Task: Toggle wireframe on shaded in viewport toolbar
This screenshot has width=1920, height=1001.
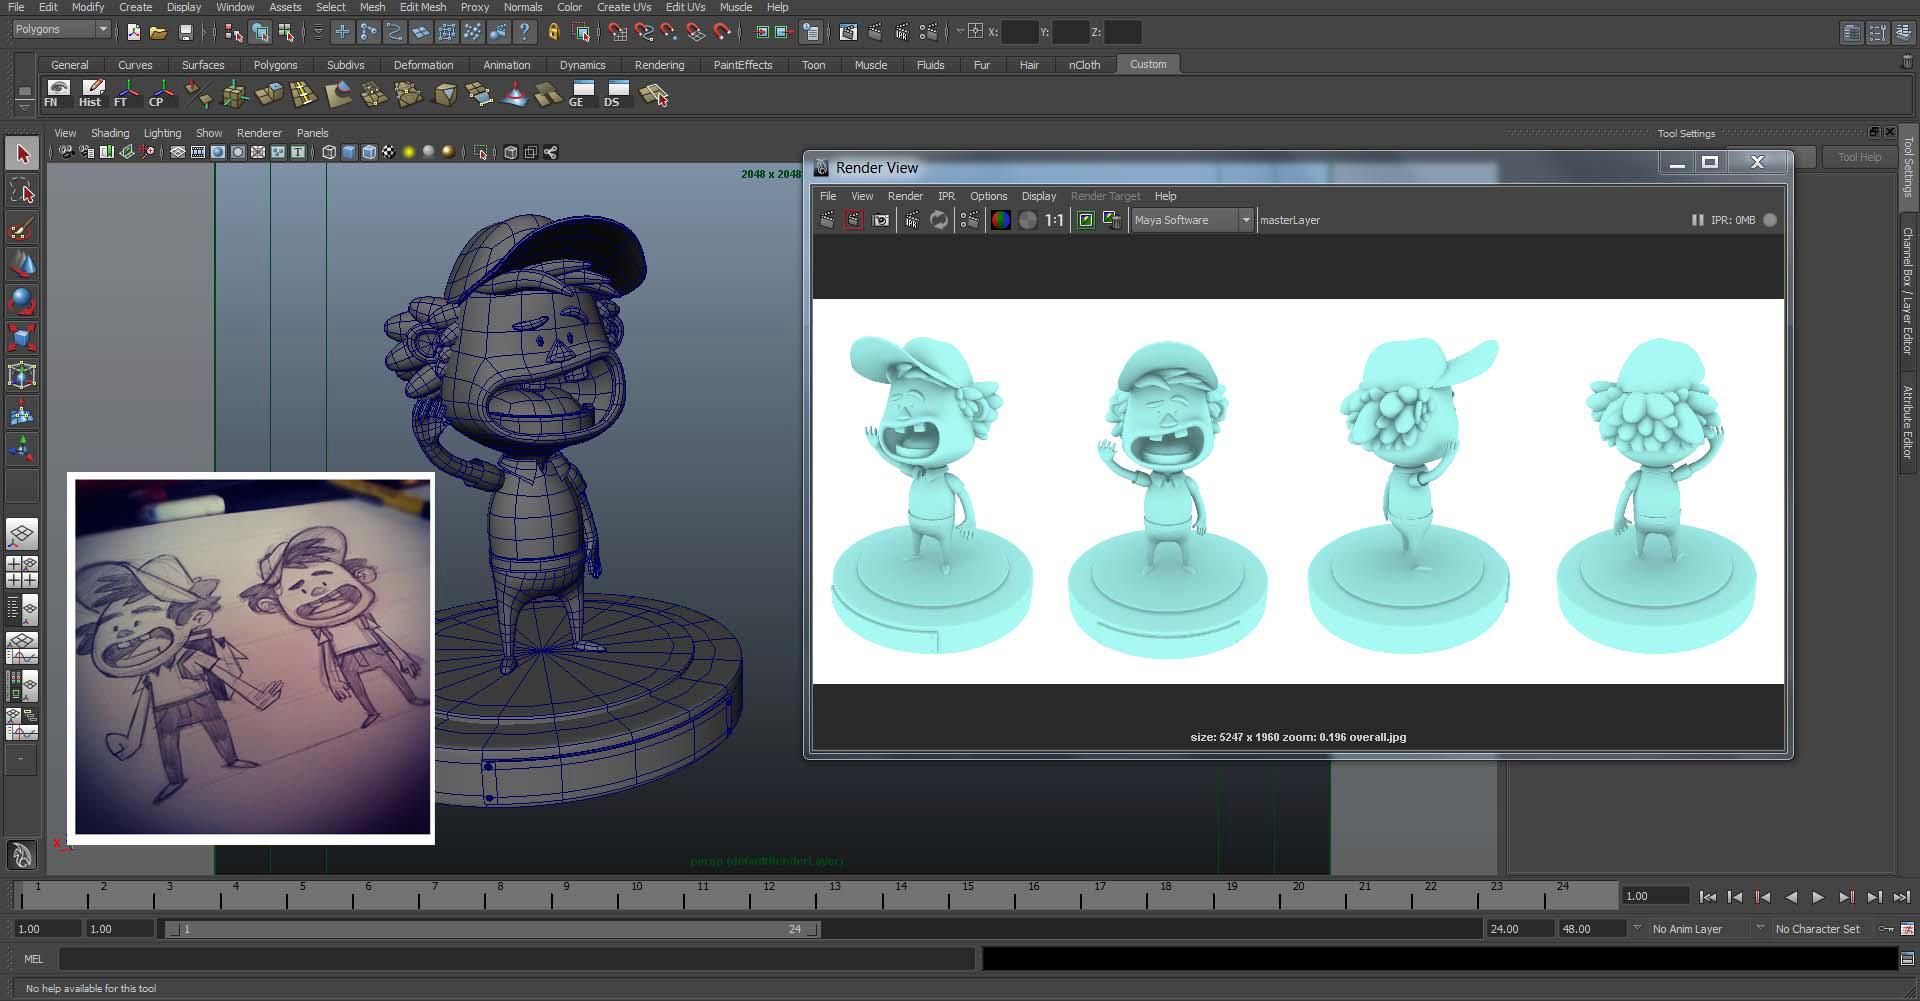Action: click(369, 152)
